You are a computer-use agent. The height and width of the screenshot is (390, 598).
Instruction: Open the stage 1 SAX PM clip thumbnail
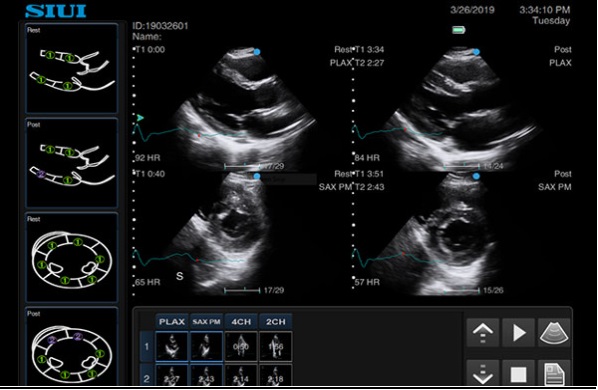(206, 347)
